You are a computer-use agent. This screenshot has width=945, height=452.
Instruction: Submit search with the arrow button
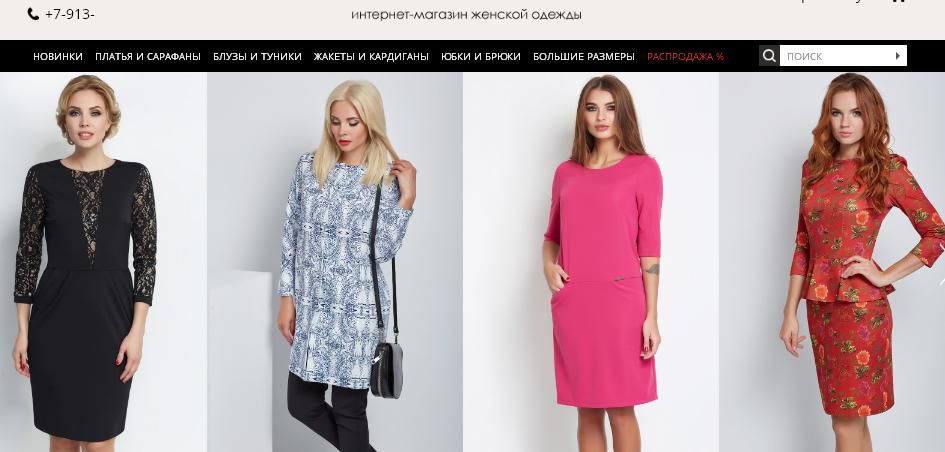(x=897, y=56)
